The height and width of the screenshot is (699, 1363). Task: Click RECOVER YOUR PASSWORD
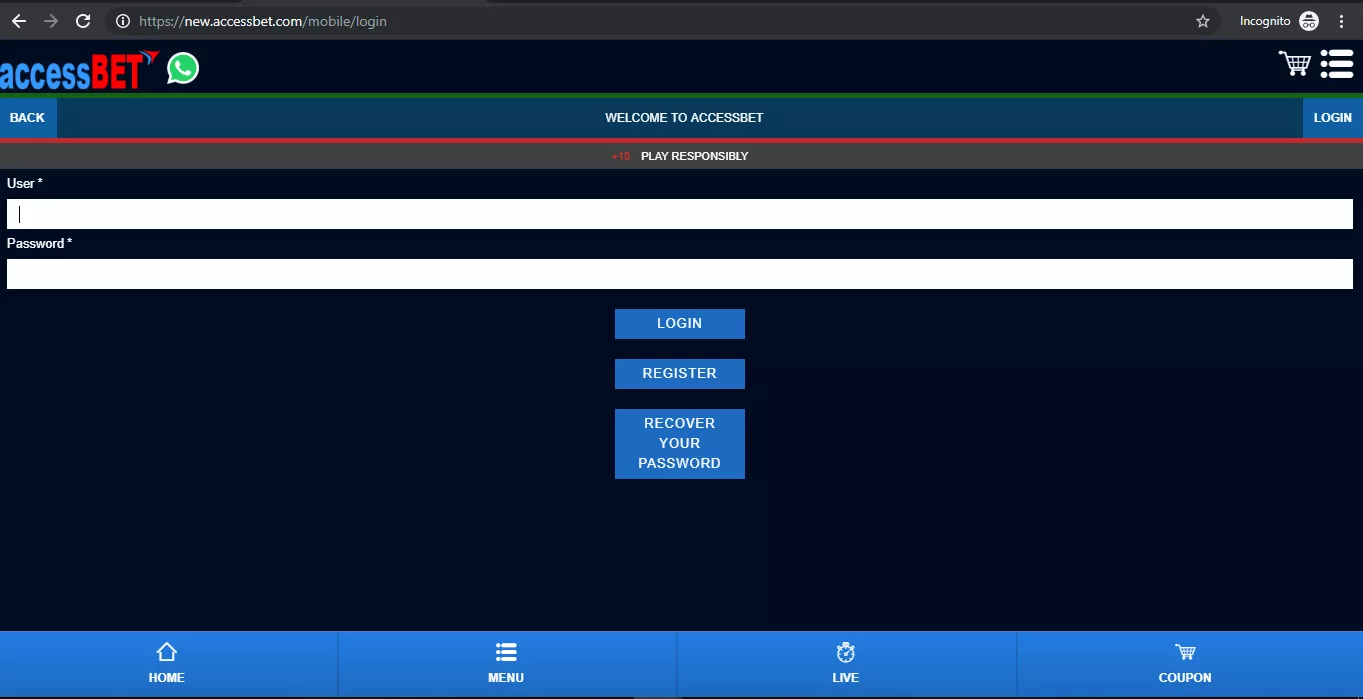point(679,443)
